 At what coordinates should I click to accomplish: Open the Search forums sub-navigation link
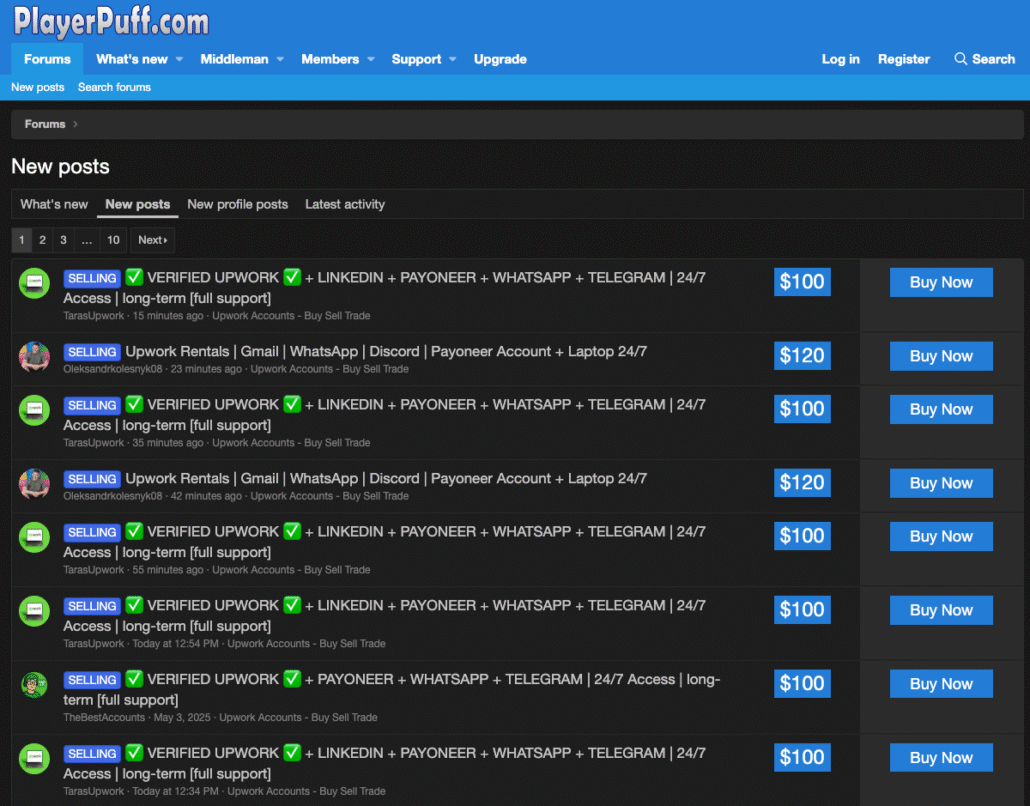[x=114, y=87]
